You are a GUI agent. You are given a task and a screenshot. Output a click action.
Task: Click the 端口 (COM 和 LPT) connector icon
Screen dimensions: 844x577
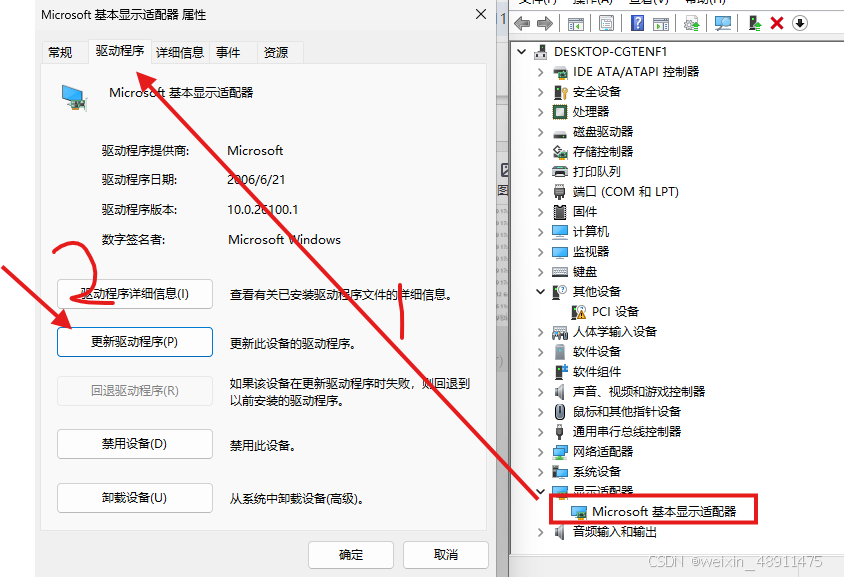tap(560, 192)
